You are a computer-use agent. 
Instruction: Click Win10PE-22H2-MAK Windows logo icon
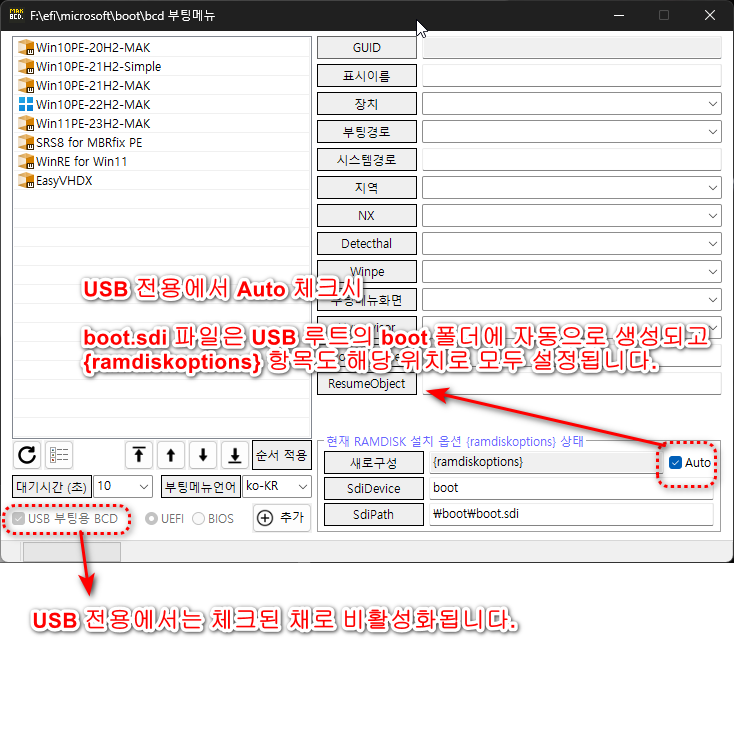(x=26, y=104)
